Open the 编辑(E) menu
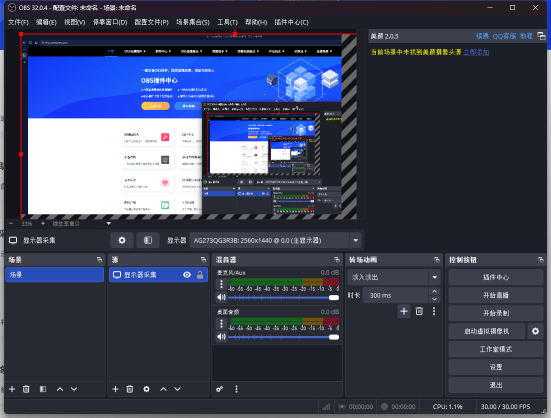 46,22
